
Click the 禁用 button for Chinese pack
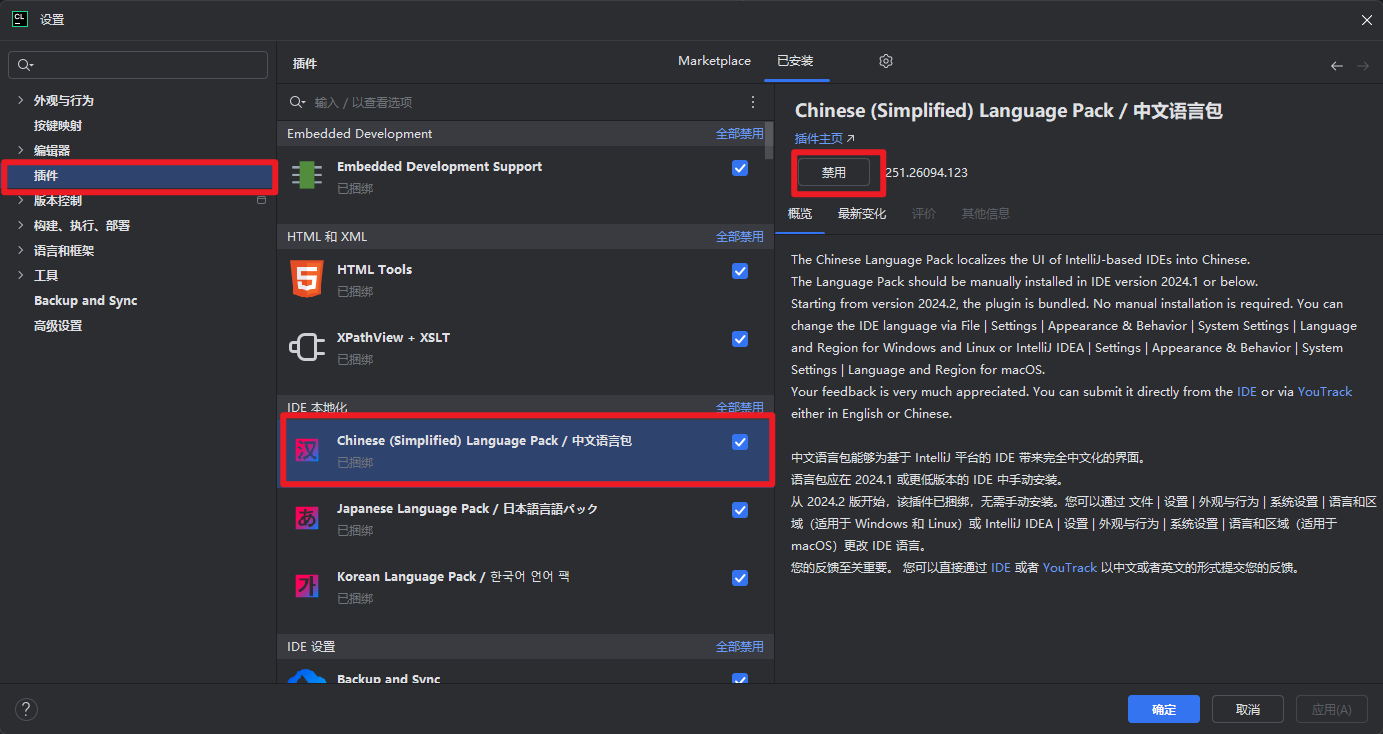coord(833,172)
